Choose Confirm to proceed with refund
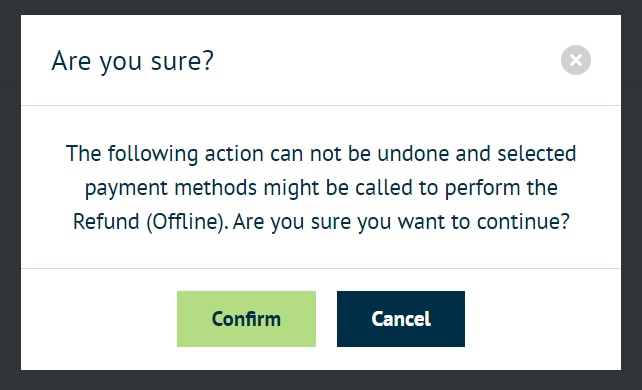The width and height of the screenshot is (642, 390). (x=246, y=319)
